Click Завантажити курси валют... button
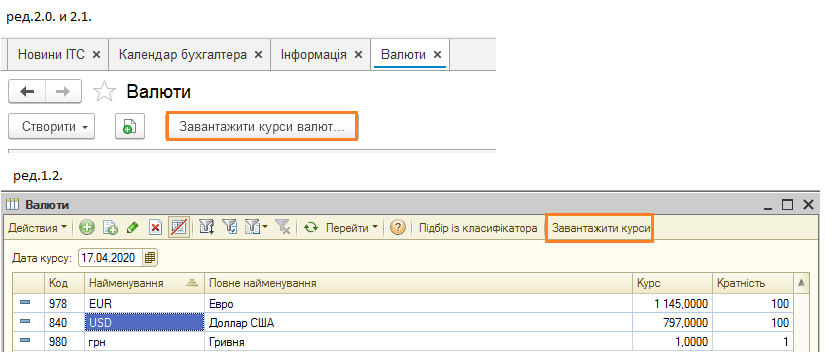This screenshot has width=832, height=364. pos(262,127)
